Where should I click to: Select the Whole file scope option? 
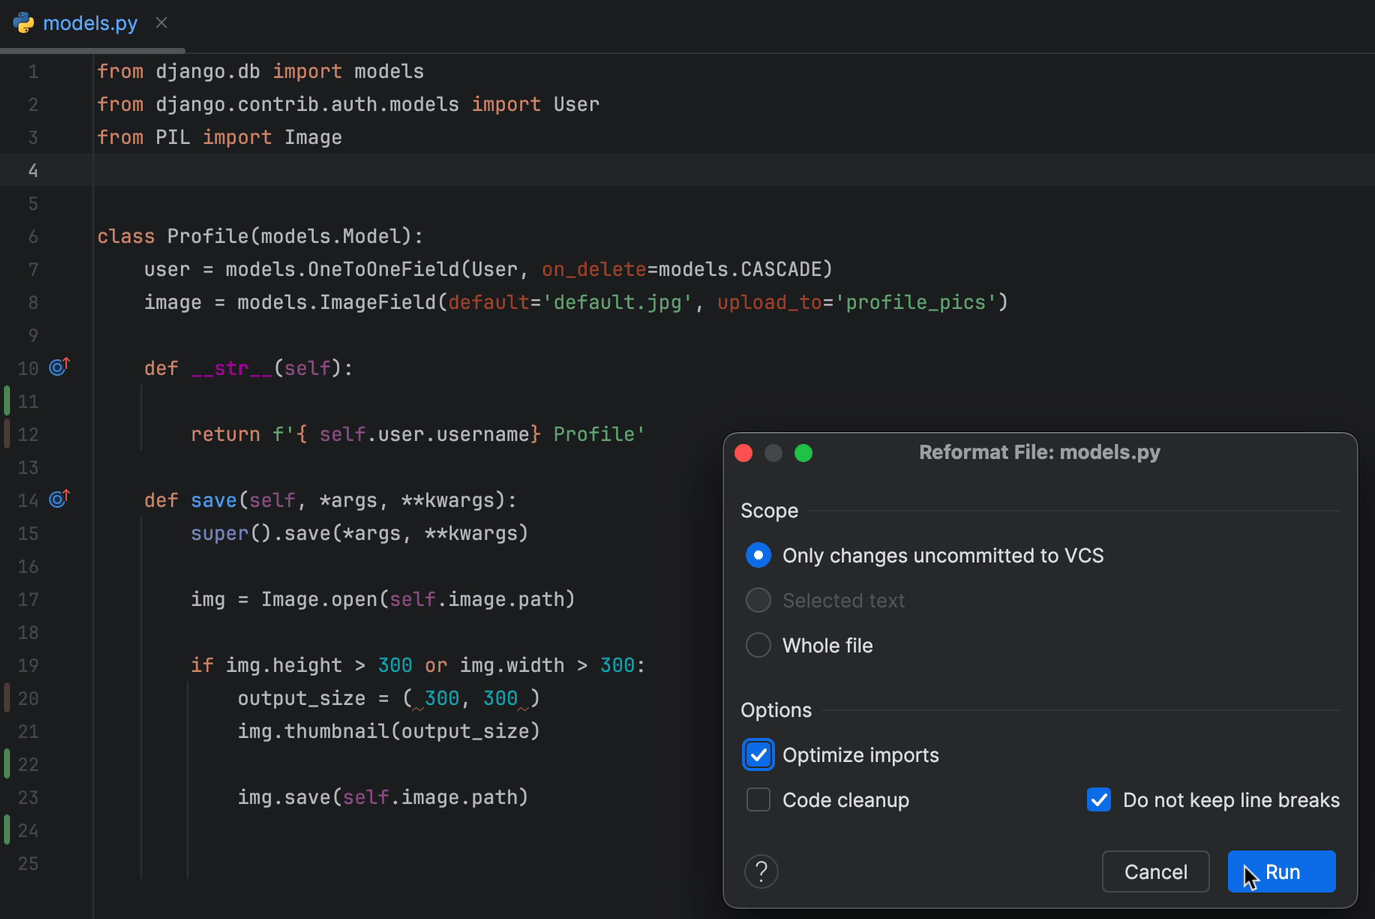(758, 645)
